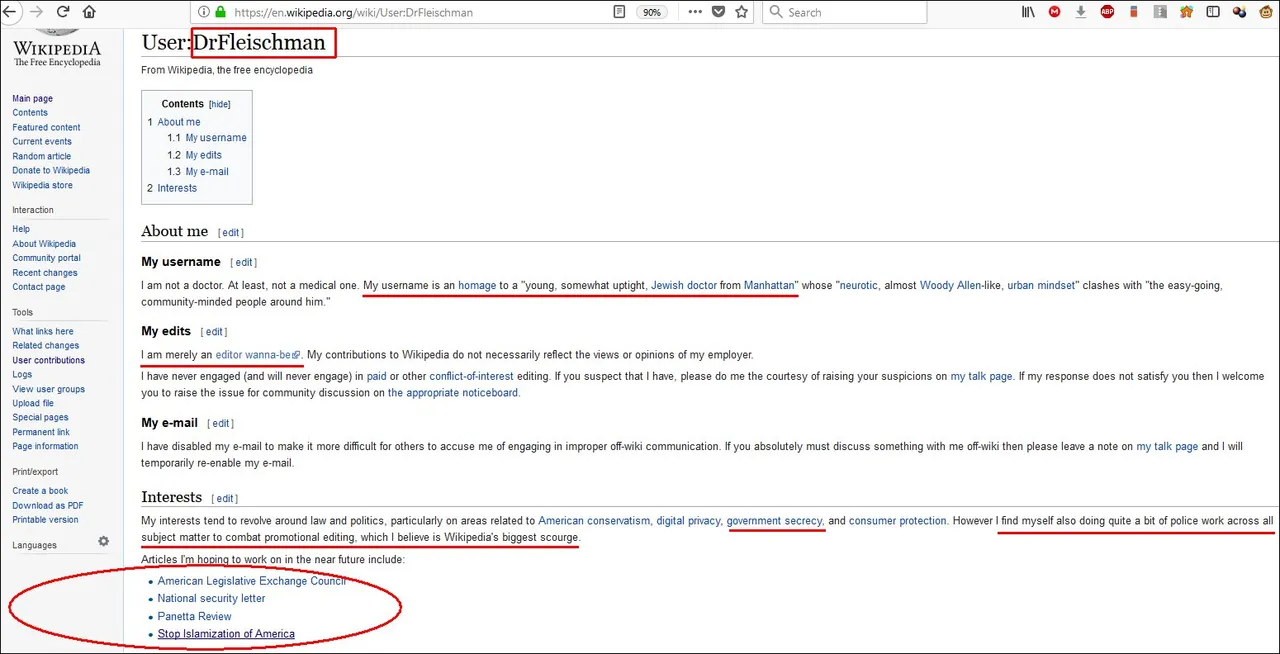Open the Adblock Plus ABP icon
The image size is (1280, 654).
tap(1107, 12)
